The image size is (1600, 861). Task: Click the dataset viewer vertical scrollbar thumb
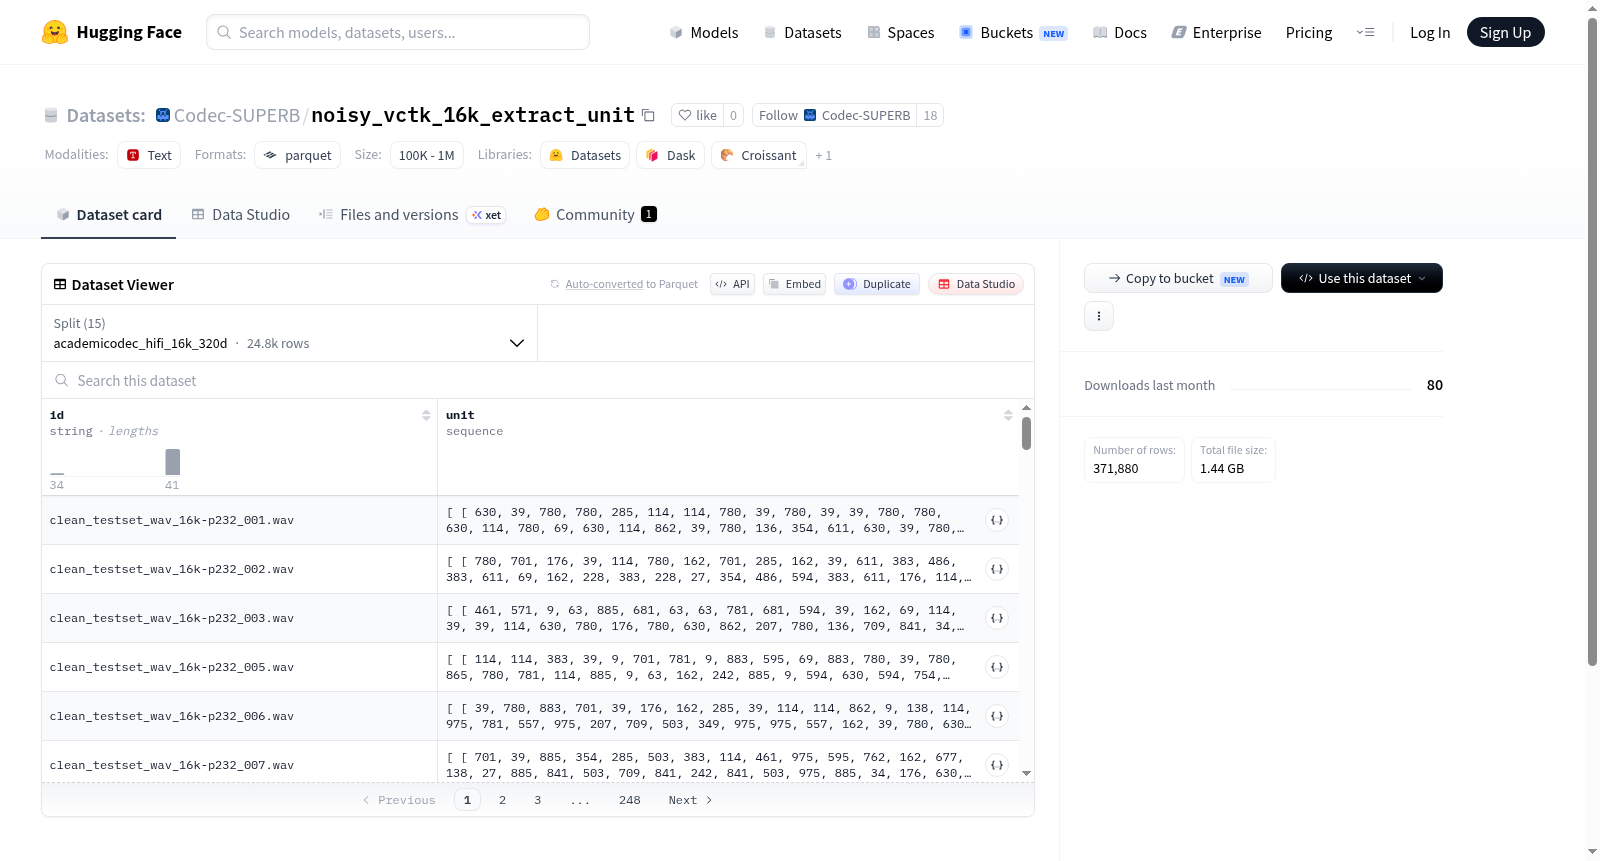1026,434
